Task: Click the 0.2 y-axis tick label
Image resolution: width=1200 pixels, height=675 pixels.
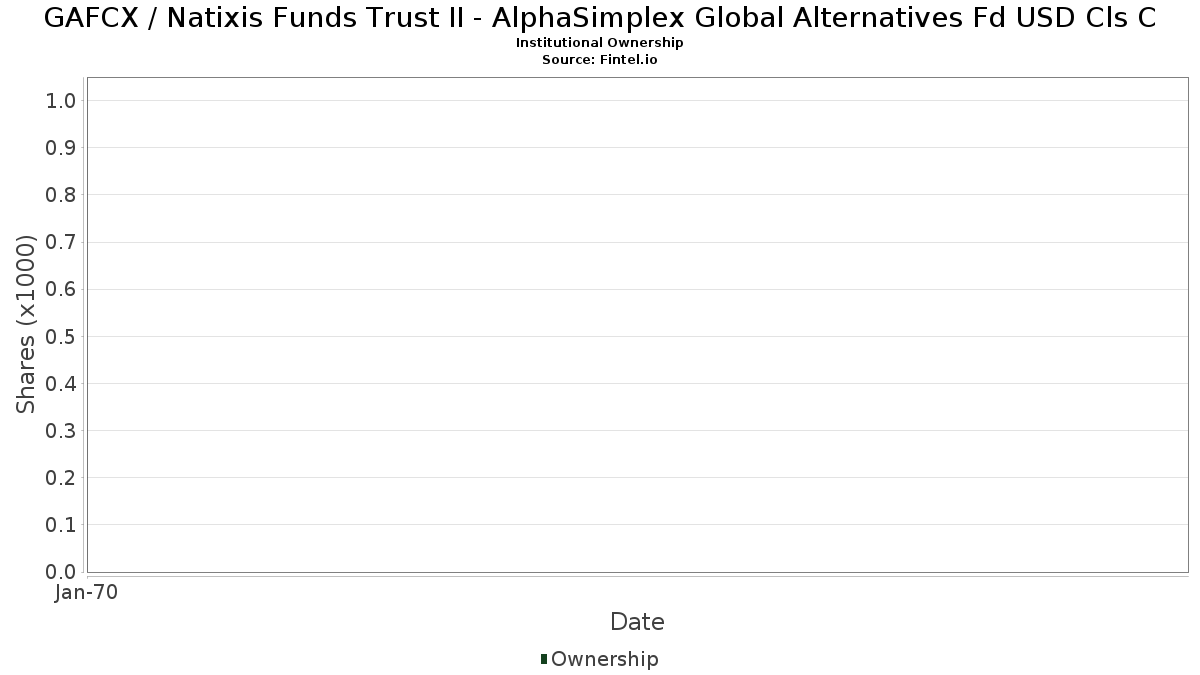Action: point(61,478)
